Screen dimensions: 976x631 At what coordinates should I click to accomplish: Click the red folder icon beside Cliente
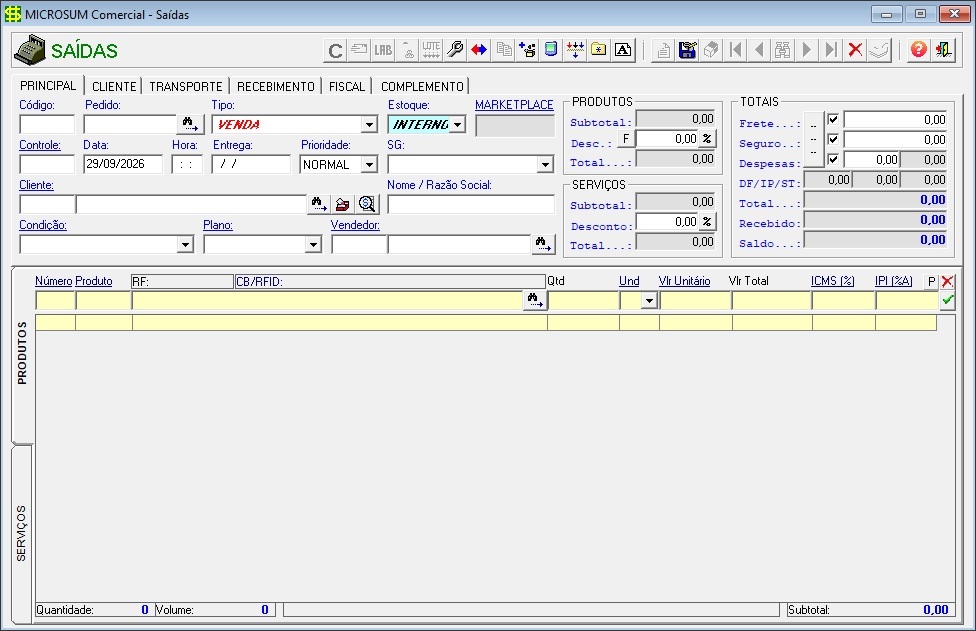click(343, 204)
